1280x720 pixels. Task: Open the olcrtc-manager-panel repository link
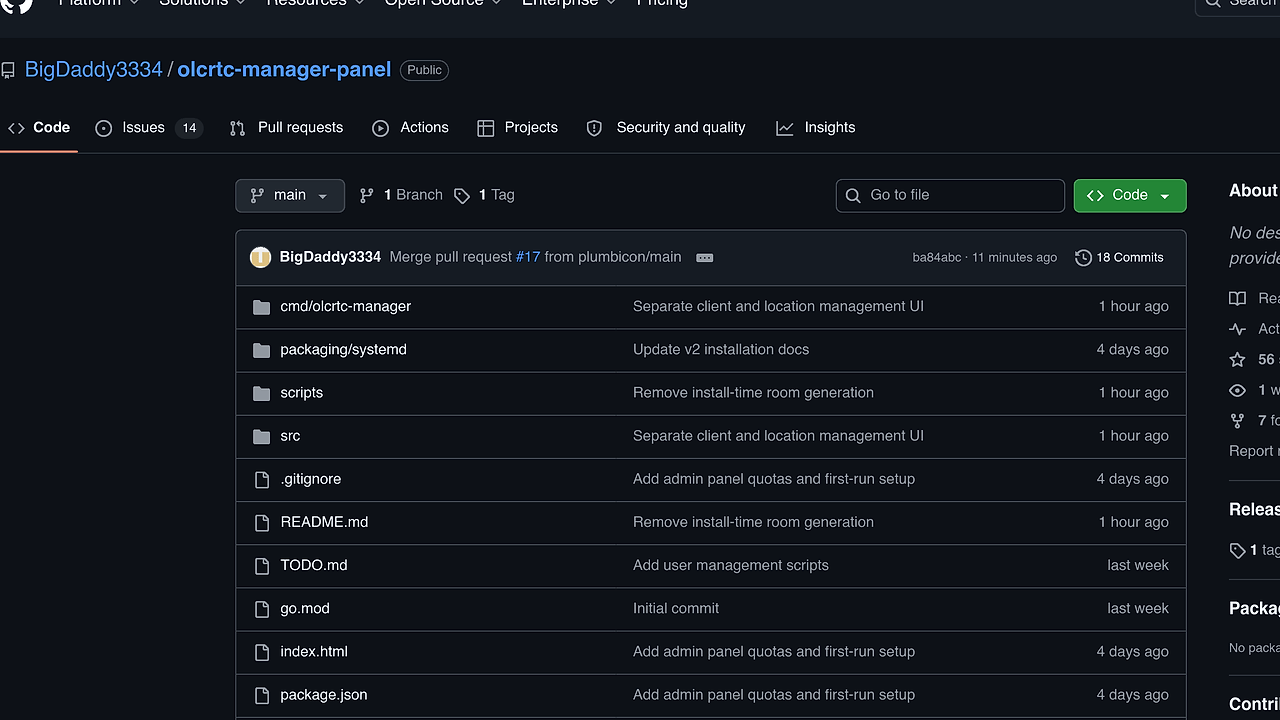[x=284, y=70]
